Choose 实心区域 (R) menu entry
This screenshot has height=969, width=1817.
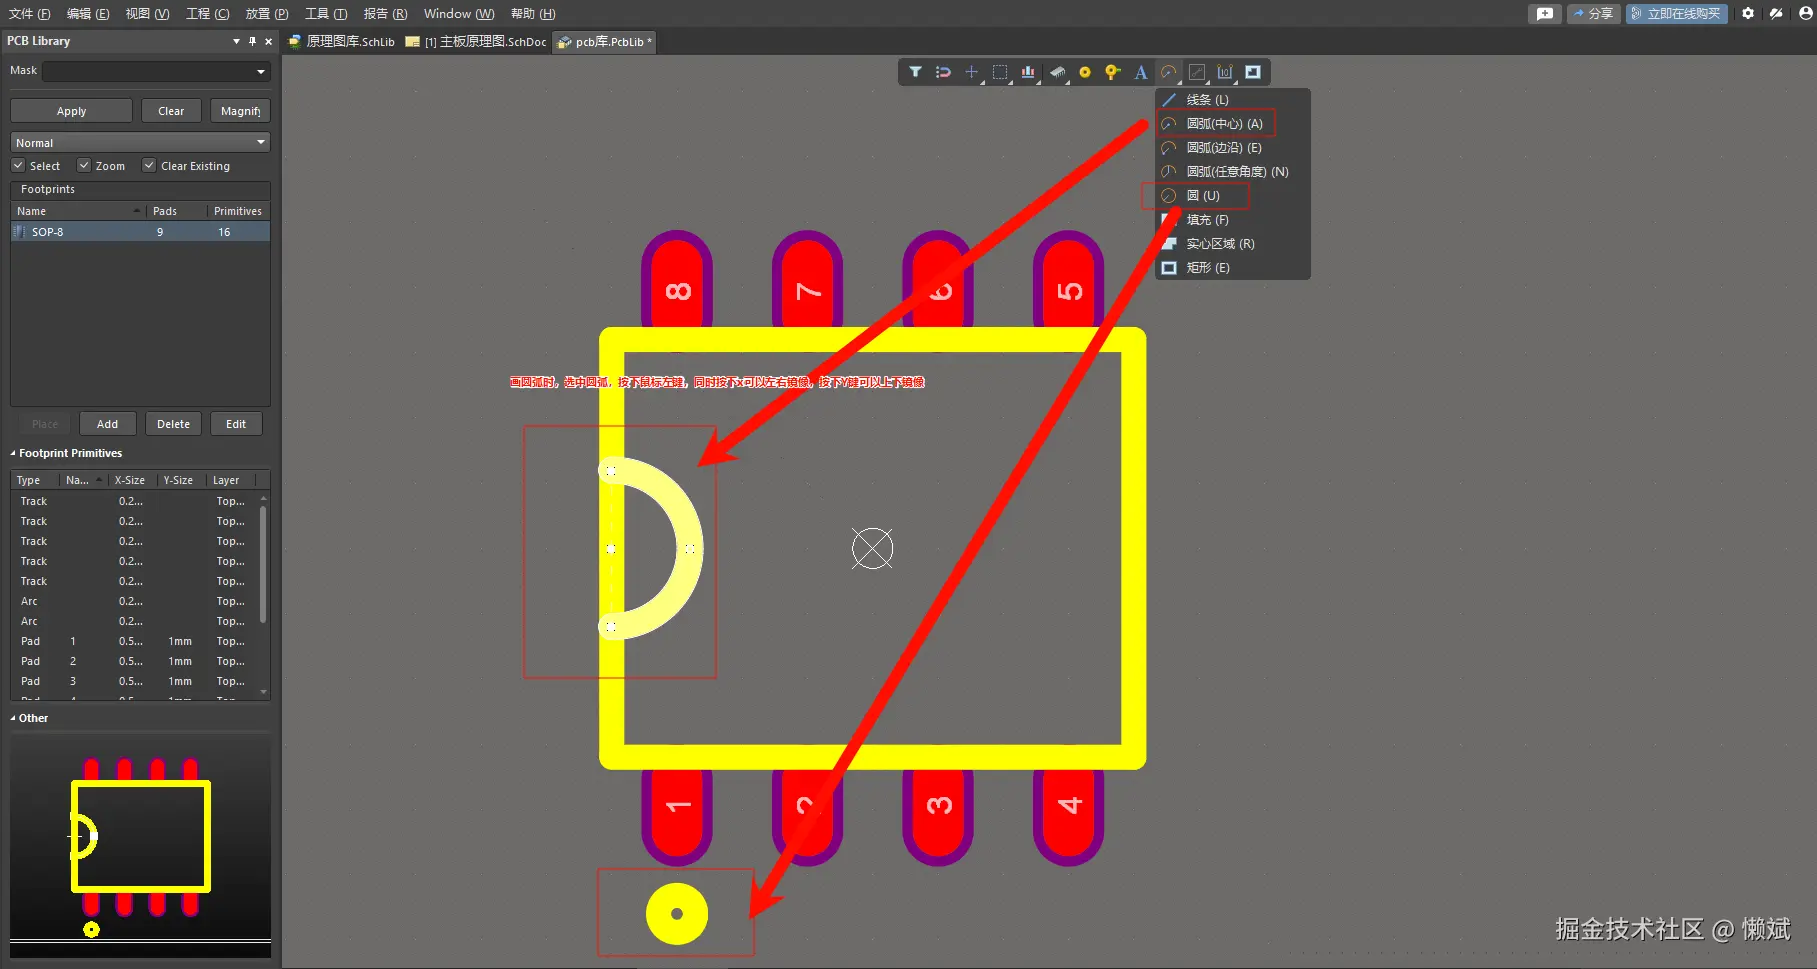(1232, 244)
